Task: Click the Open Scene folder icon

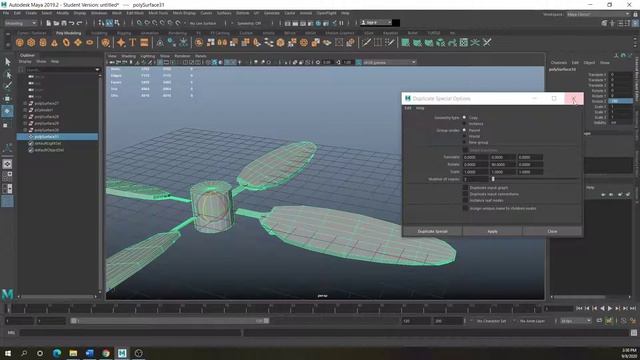Action: (x=56, y=23)
